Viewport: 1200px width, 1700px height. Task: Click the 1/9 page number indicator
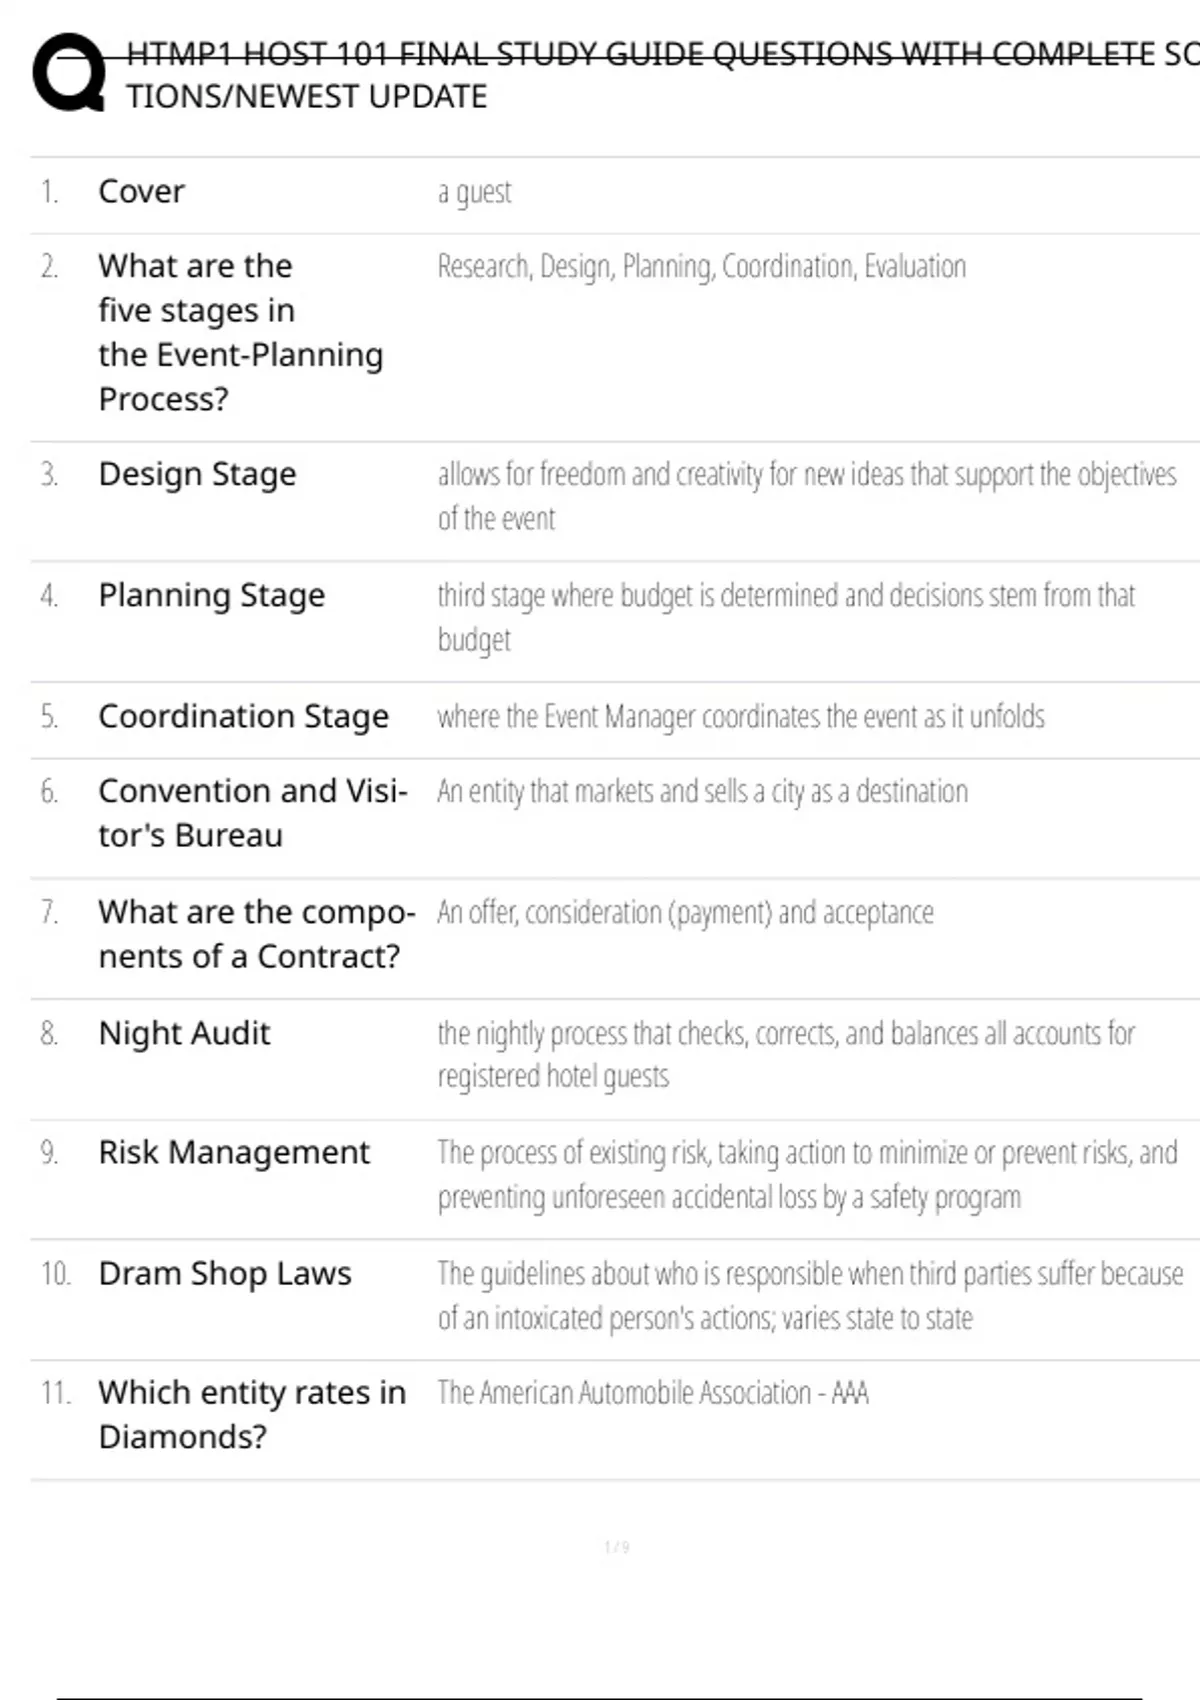click(x=617, y=1547)
